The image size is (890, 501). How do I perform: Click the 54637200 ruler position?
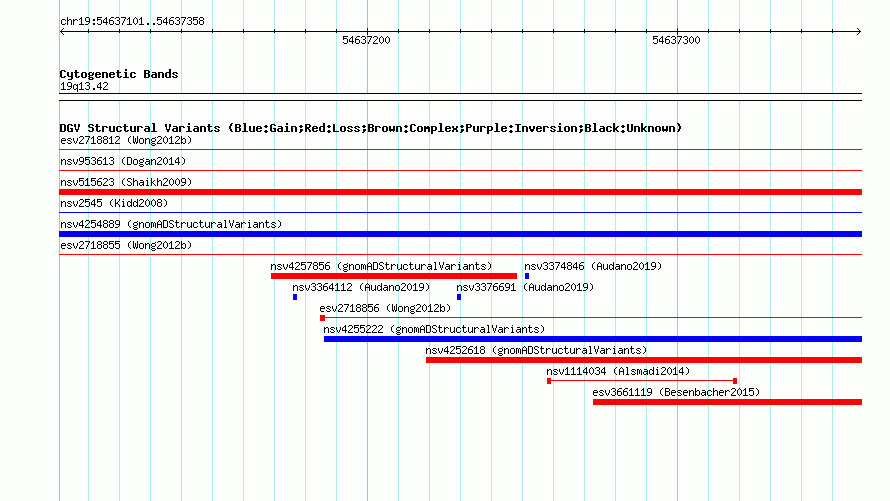click(x=366, y=40)
